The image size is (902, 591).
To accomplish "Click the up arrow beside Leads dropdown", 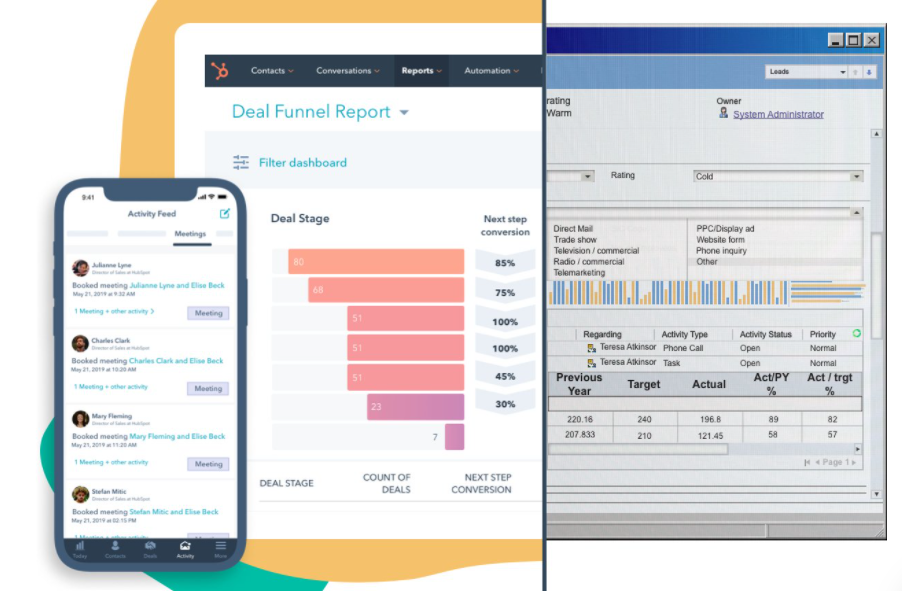I will coord(855,72).
